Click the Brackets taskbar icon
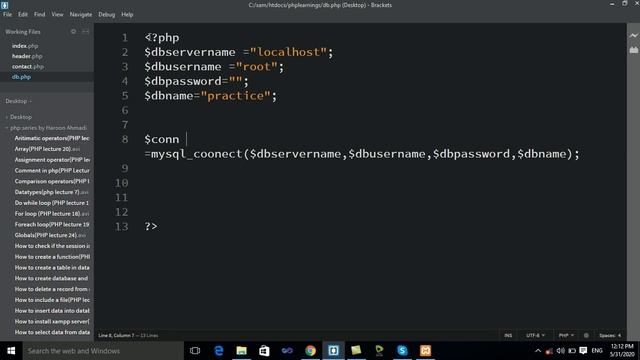Viewport: 640px width, 360px height. click(x=333, y=351)
